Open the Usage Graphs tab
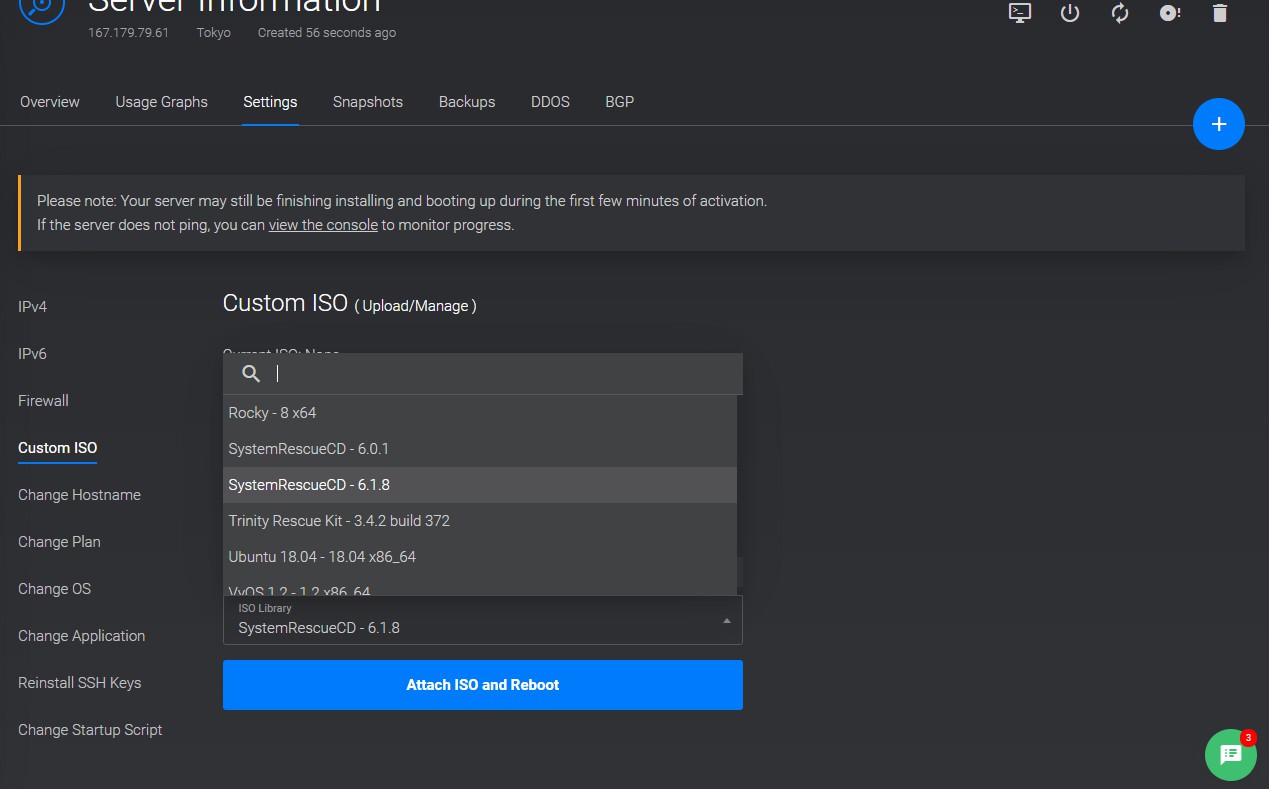Screen dimensions: 1269x789 pyautogui.click(x=162, y=102)
